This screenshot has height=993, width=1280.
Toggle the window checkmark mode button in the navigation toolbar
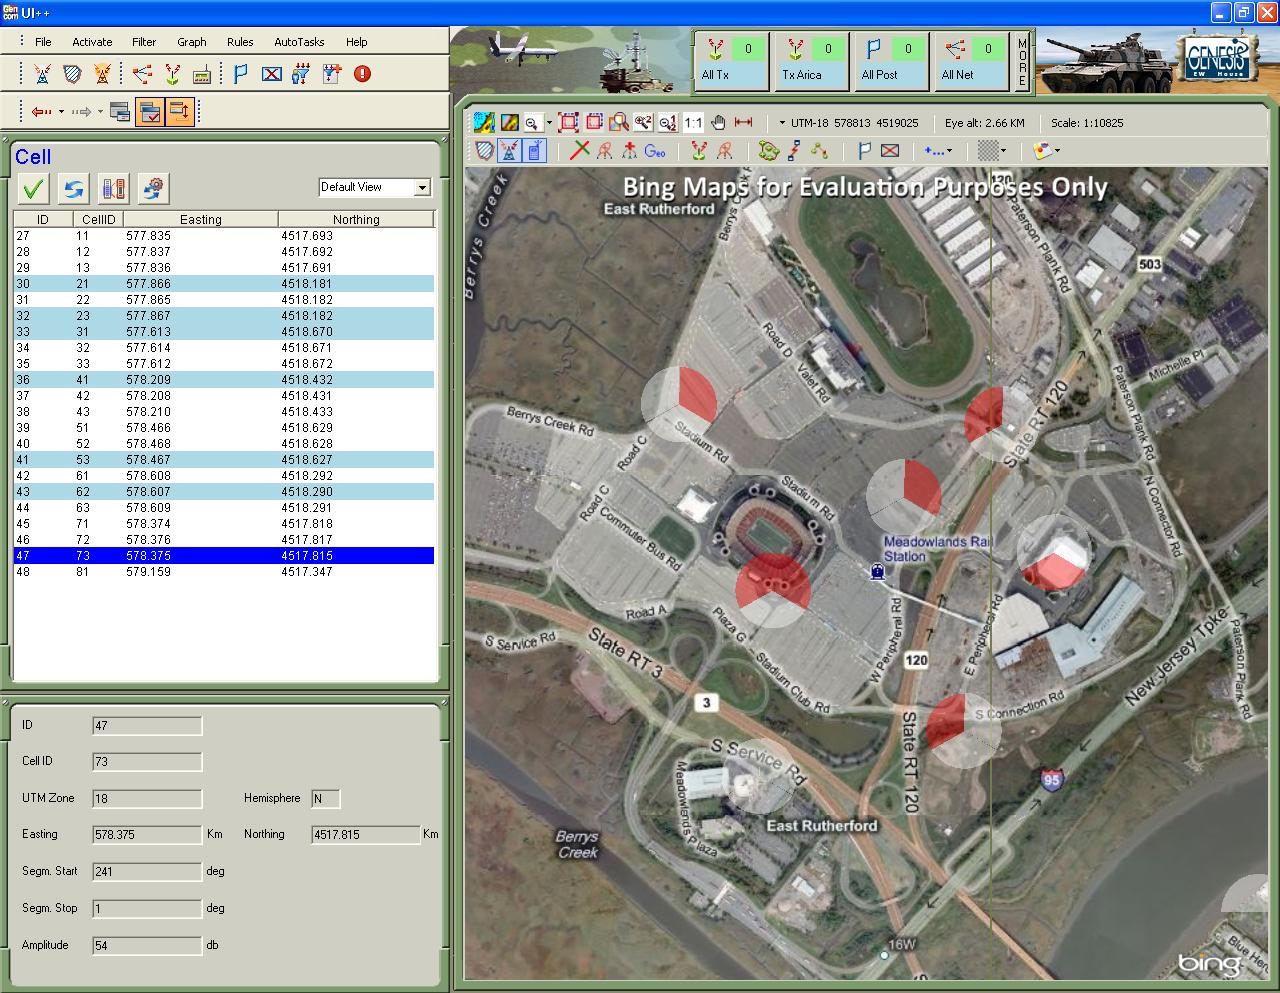pos(149,112)
